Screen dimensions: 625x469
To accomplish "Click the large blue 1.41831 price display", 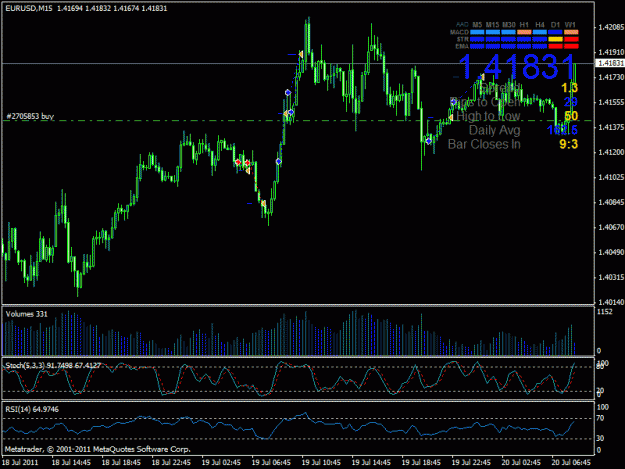I will (x=517, y=67).
